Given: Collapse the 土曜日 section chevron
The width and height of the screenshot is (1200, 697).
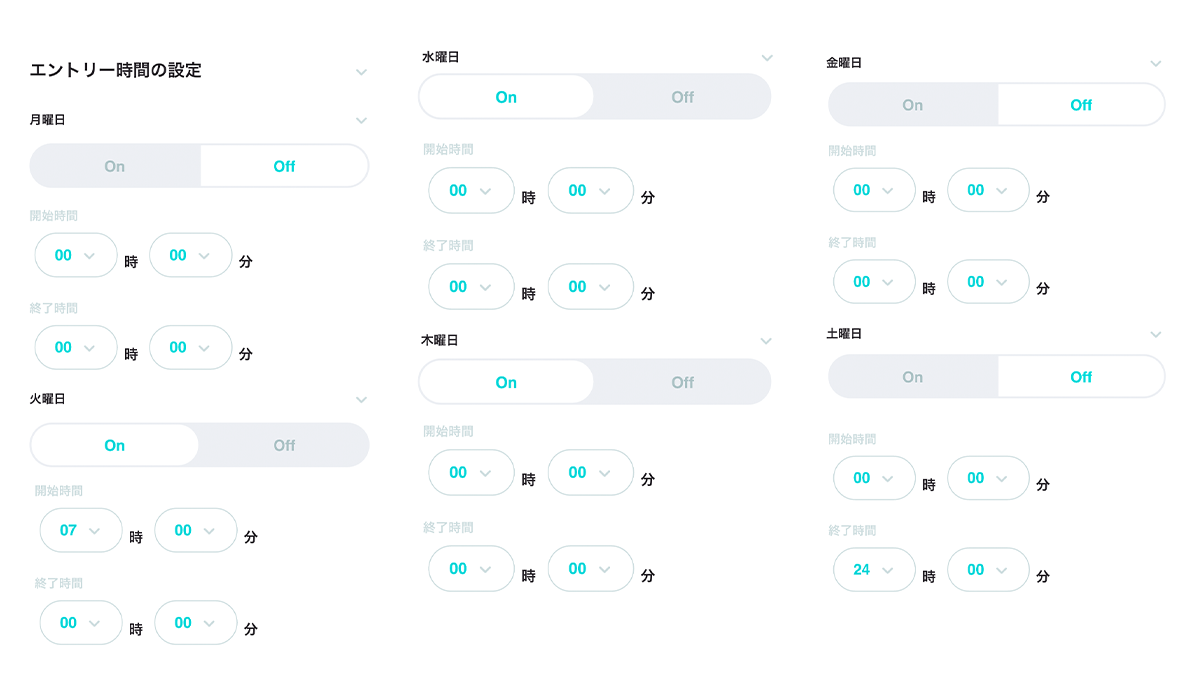Looking at the screenshot, I should click(1156, 334).
